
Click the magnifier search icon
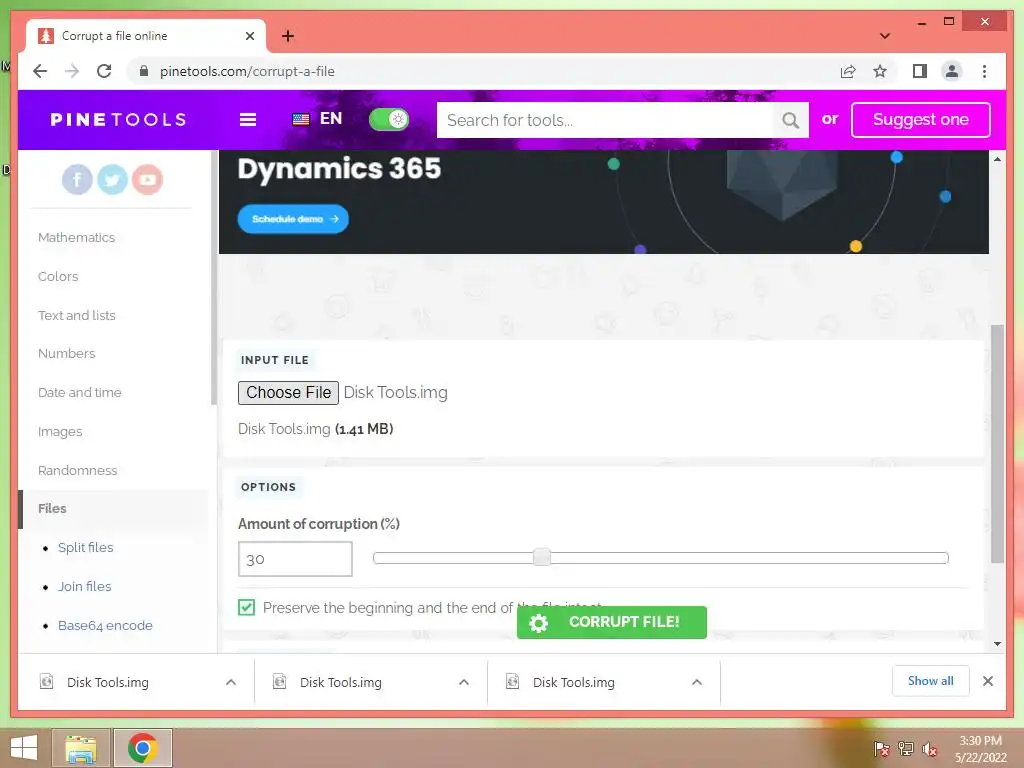(790, 120)
